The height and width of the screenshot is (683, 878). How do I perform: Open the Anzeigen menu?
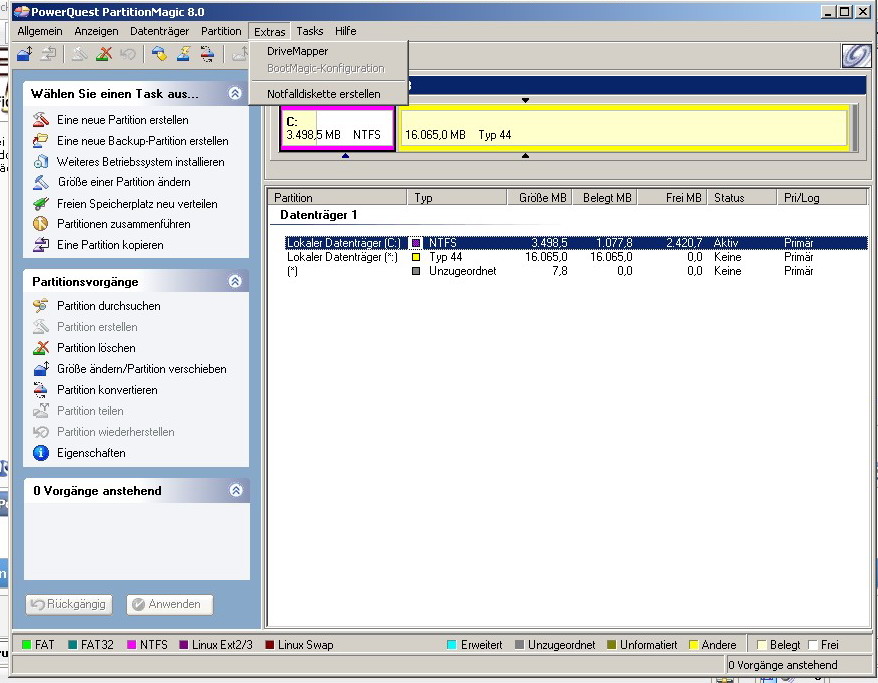point(96,31)
